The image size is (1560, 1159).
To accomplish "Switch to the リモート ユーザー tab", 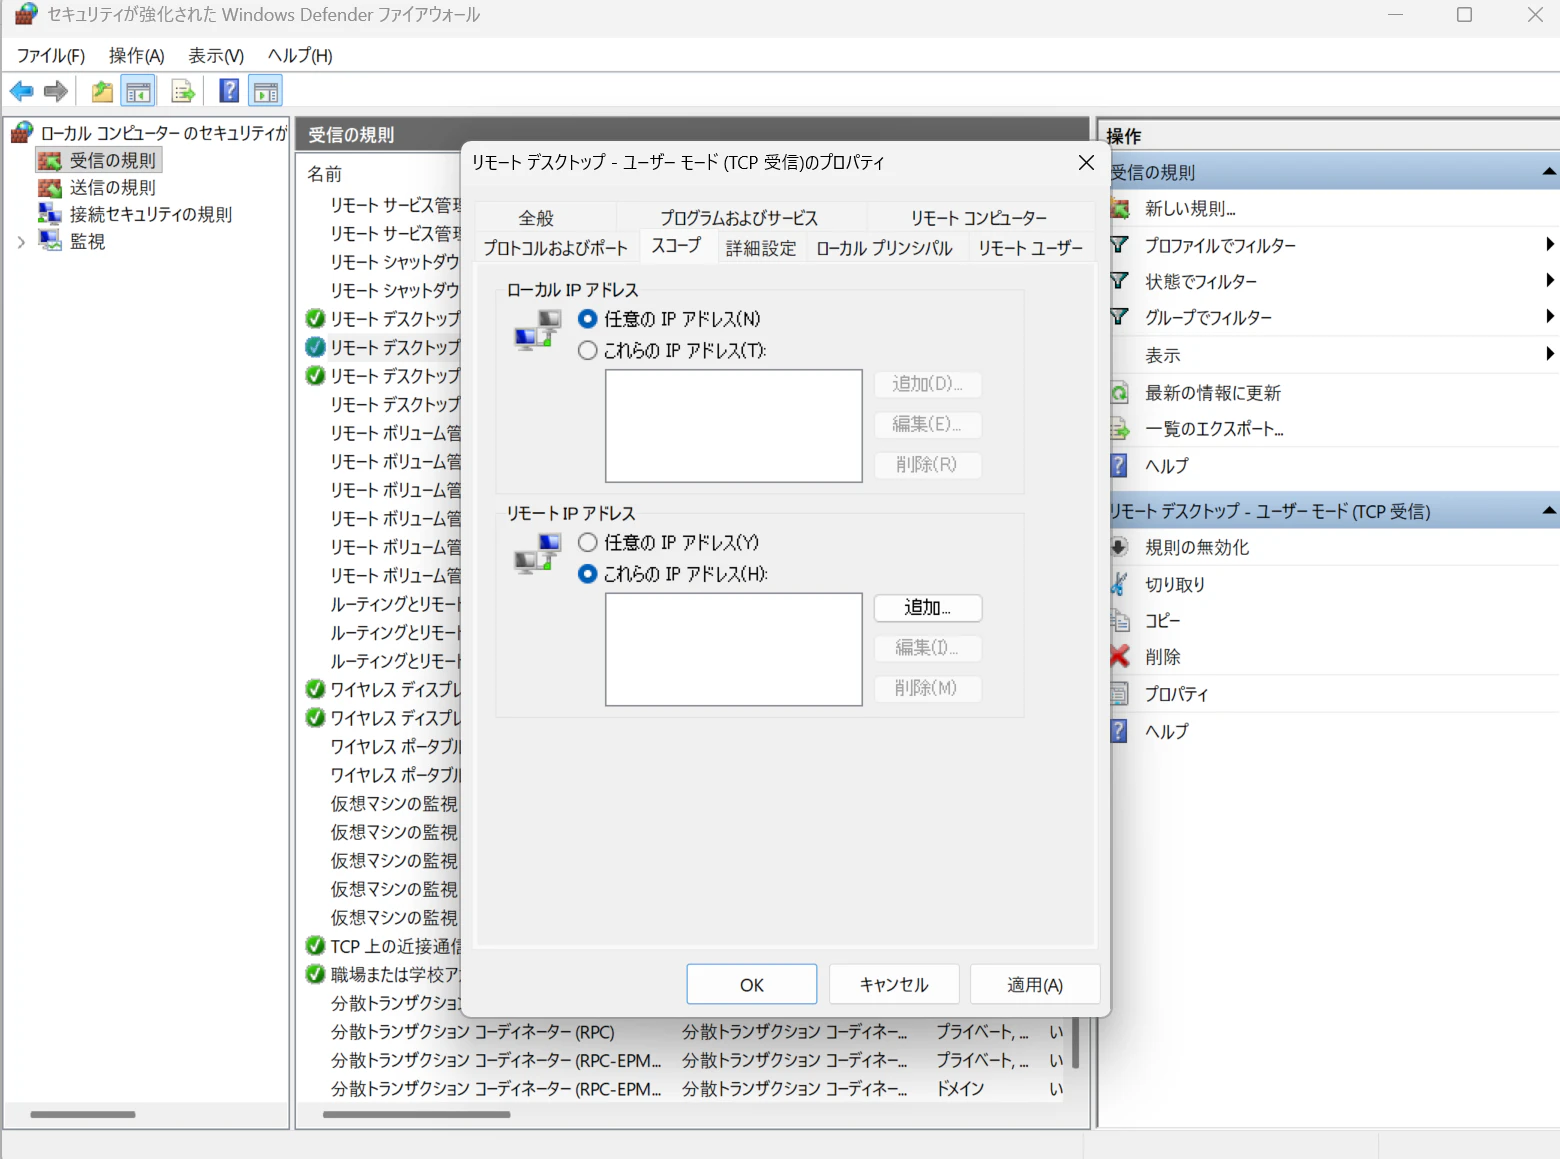I will click(1031, 248).
